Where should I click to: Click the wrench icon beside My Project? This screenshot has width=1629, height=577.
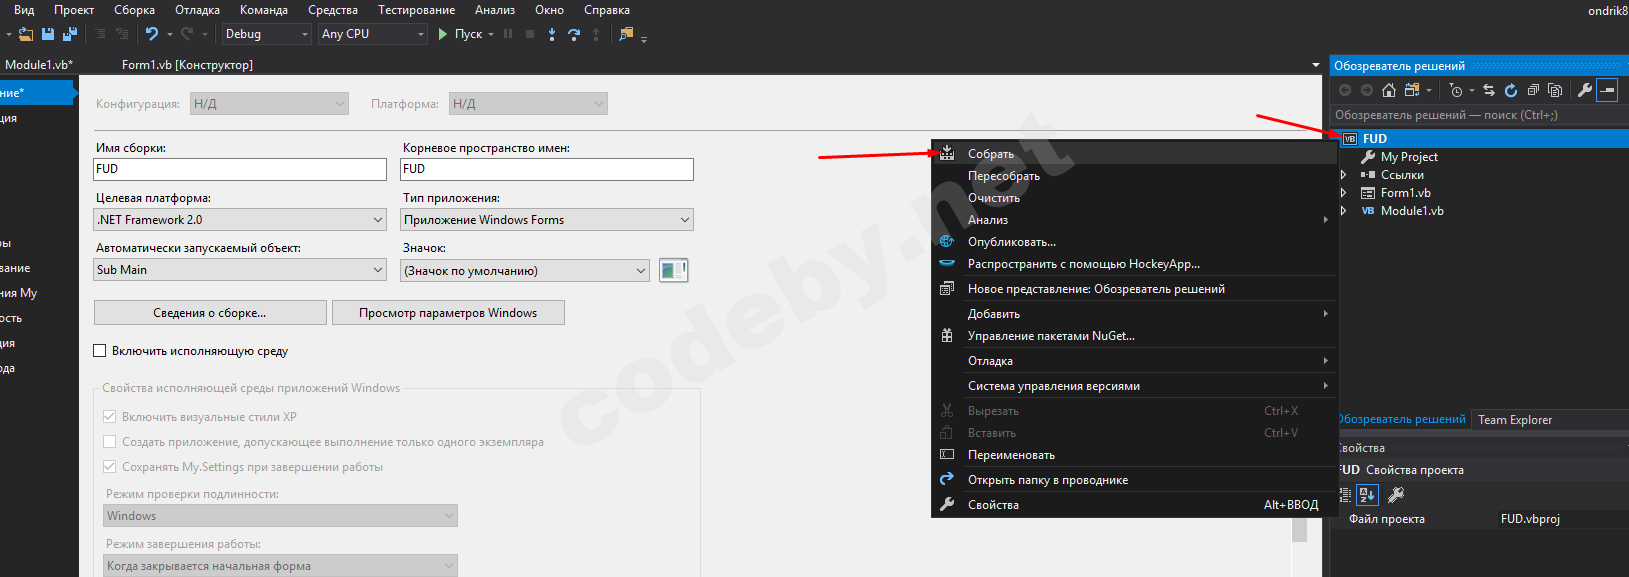click(1368, 157)
